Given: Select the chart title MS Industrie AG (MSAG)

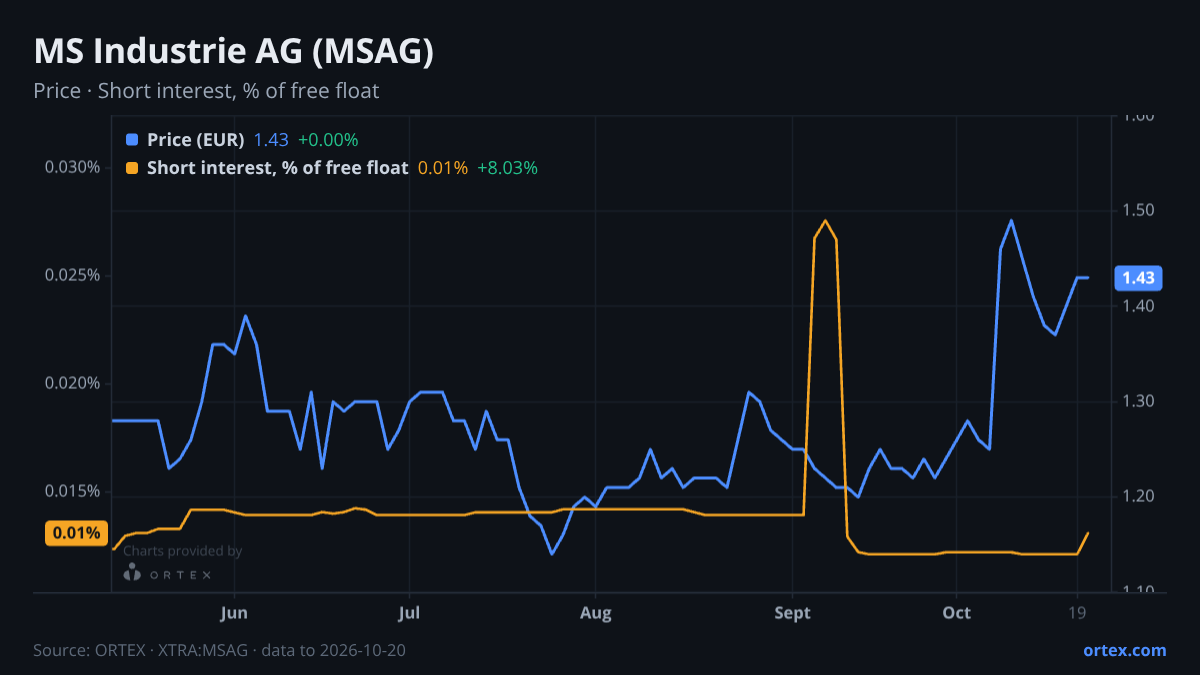Looking at the screenshot, I should point(233,52).
